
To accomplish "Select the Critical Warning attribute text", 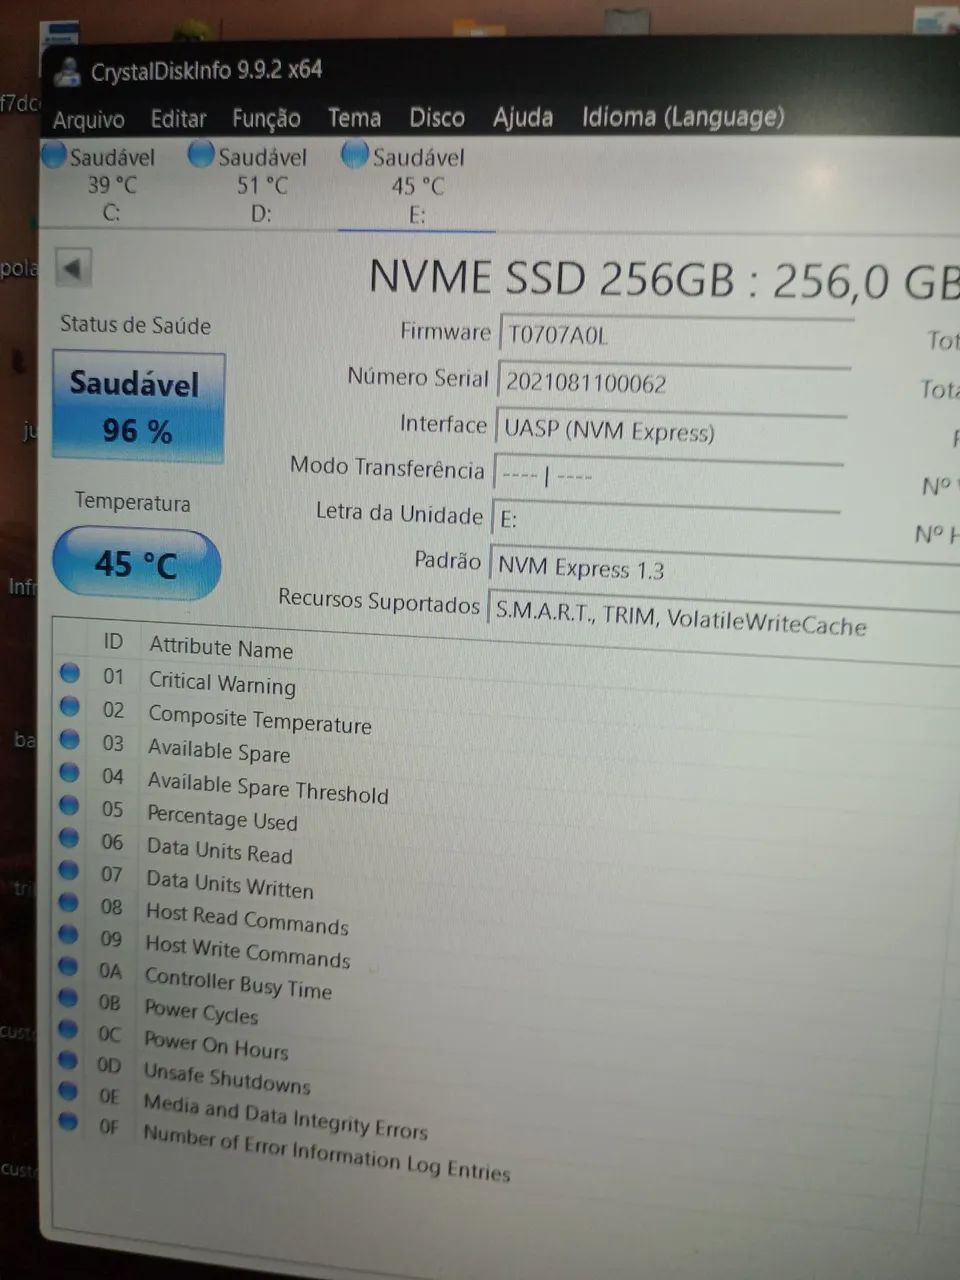I will tap(222, 682).
